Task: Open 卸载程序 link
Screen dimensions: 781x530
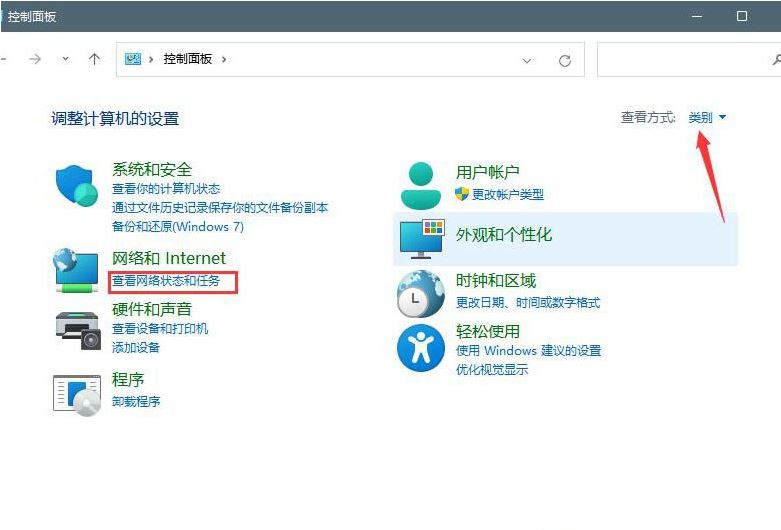Action: [136, 401]
